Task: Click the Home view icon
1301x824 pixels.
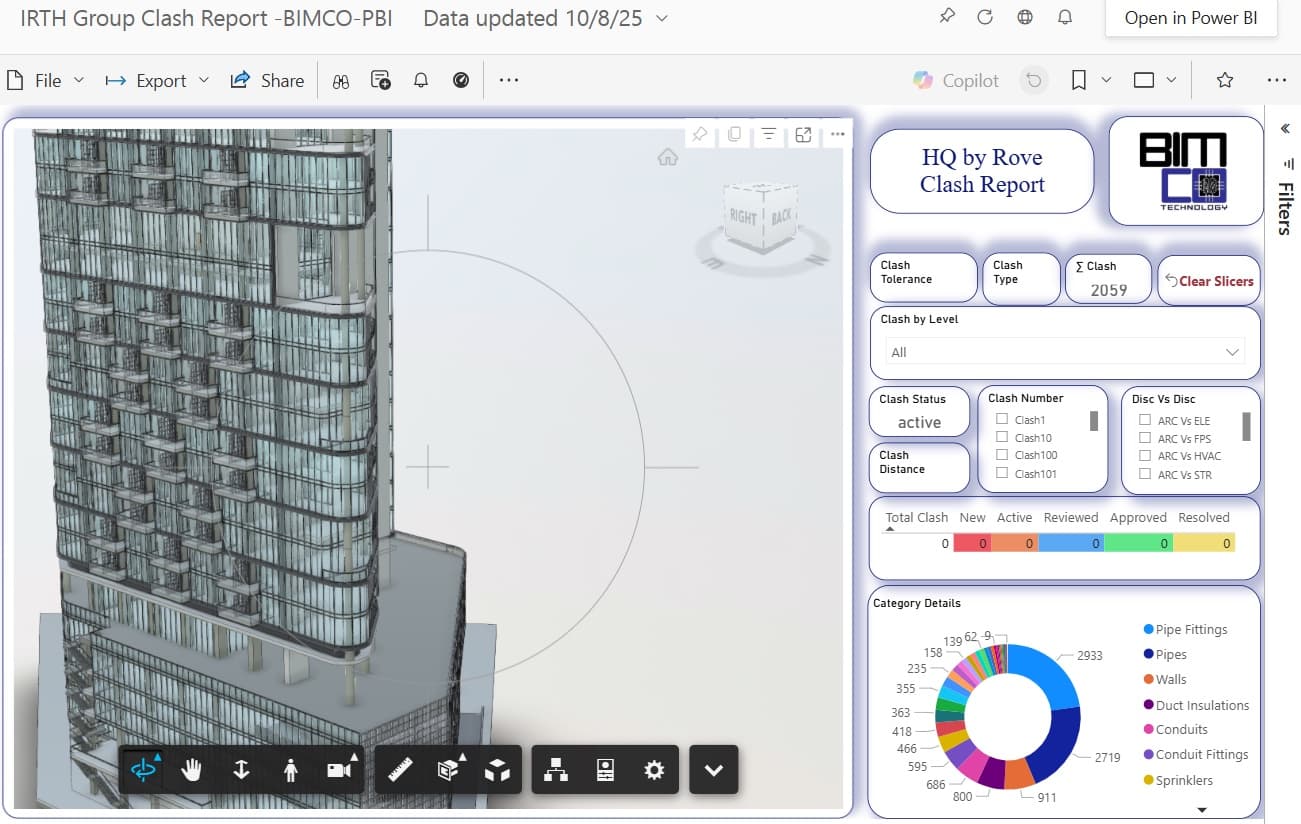Action: [668, 157]
